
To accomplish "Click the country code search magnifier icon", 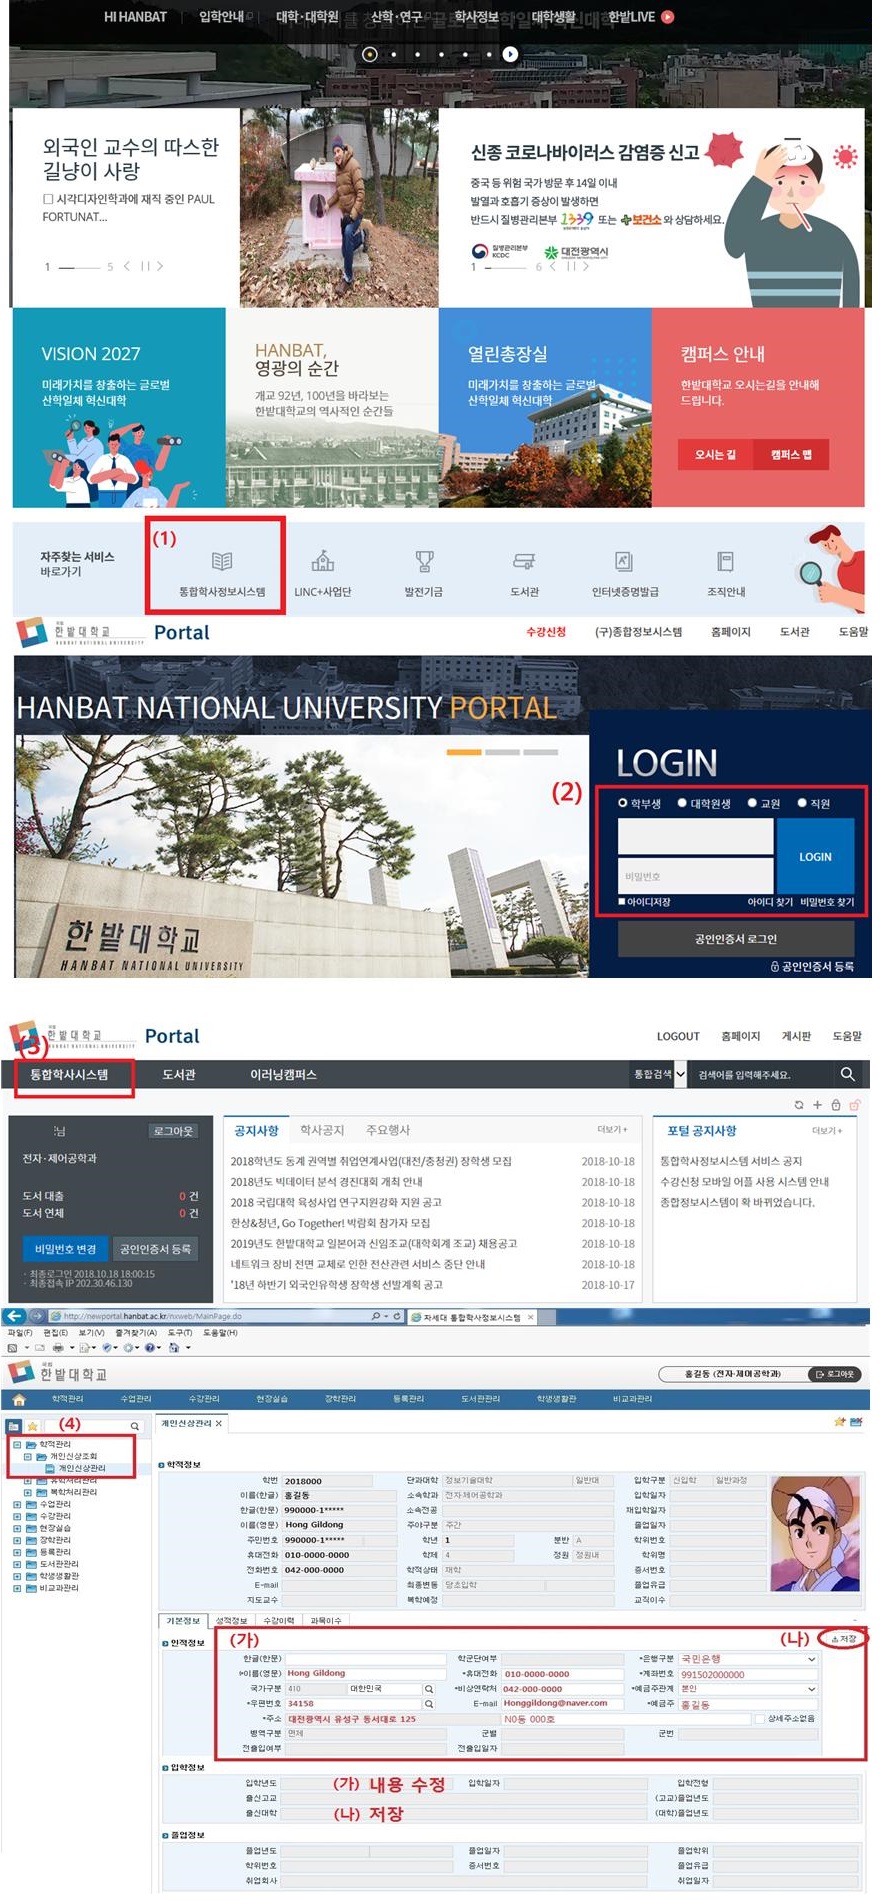I will 429,1689.
